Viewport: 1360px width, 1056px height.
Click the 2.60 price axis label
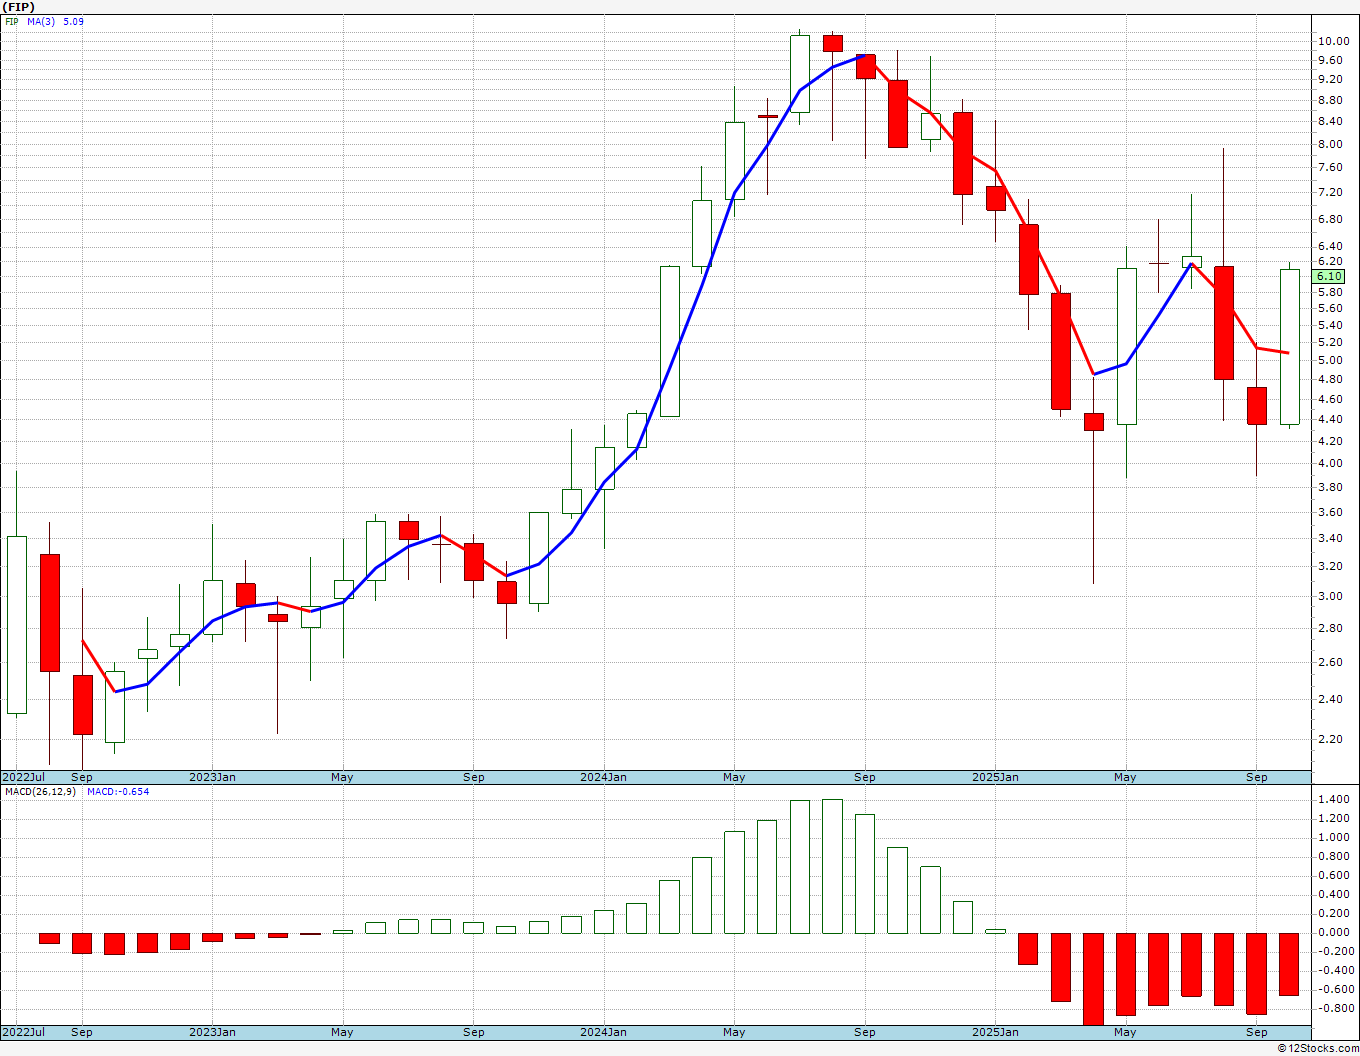tap(1330, 662)
